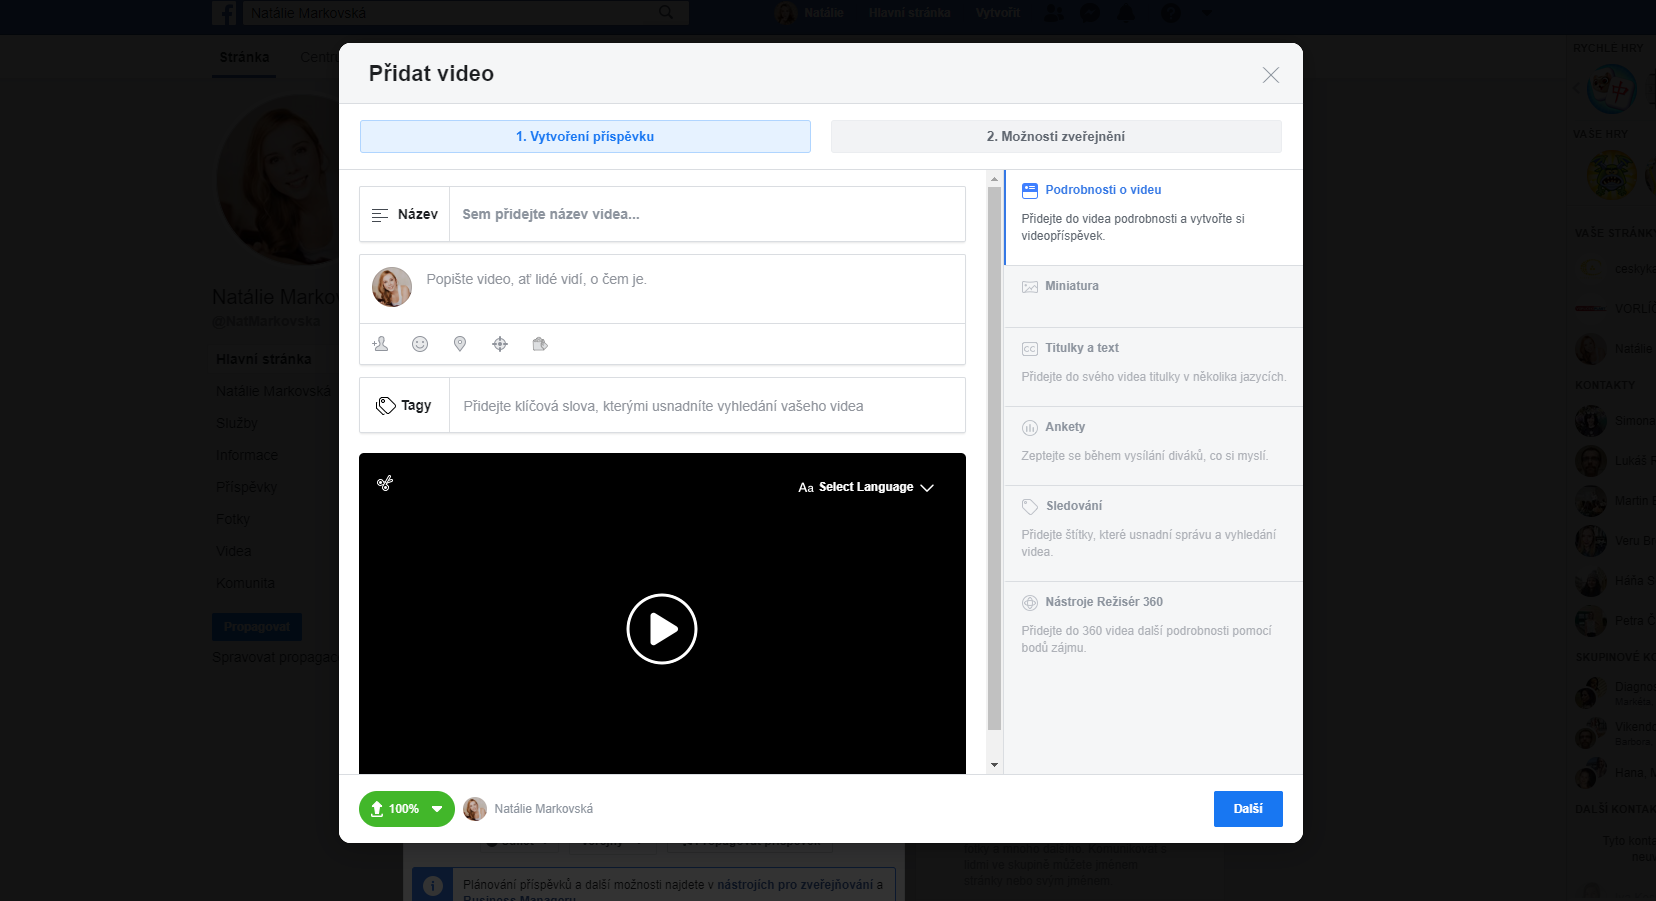
Task: Click the Režisér 360 globe icon
Action: (1030, 603)
